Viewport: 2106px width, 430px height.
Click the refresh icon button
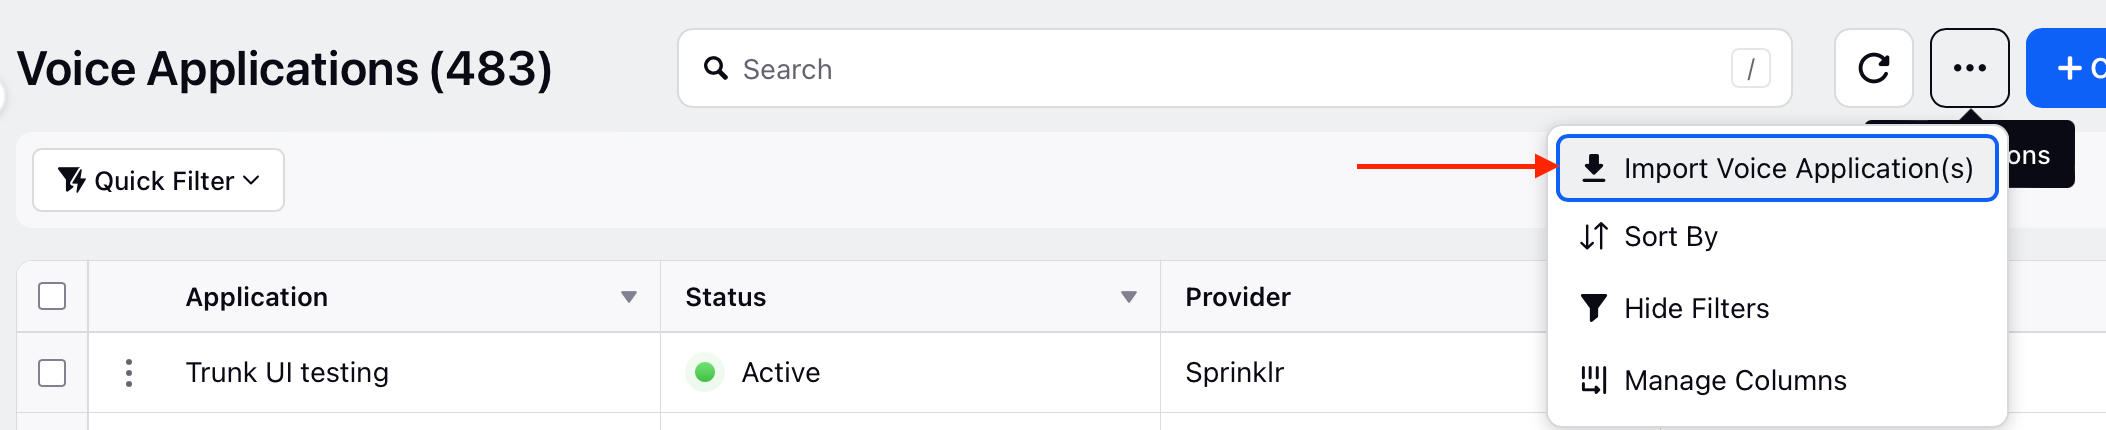coord(1873,68)
